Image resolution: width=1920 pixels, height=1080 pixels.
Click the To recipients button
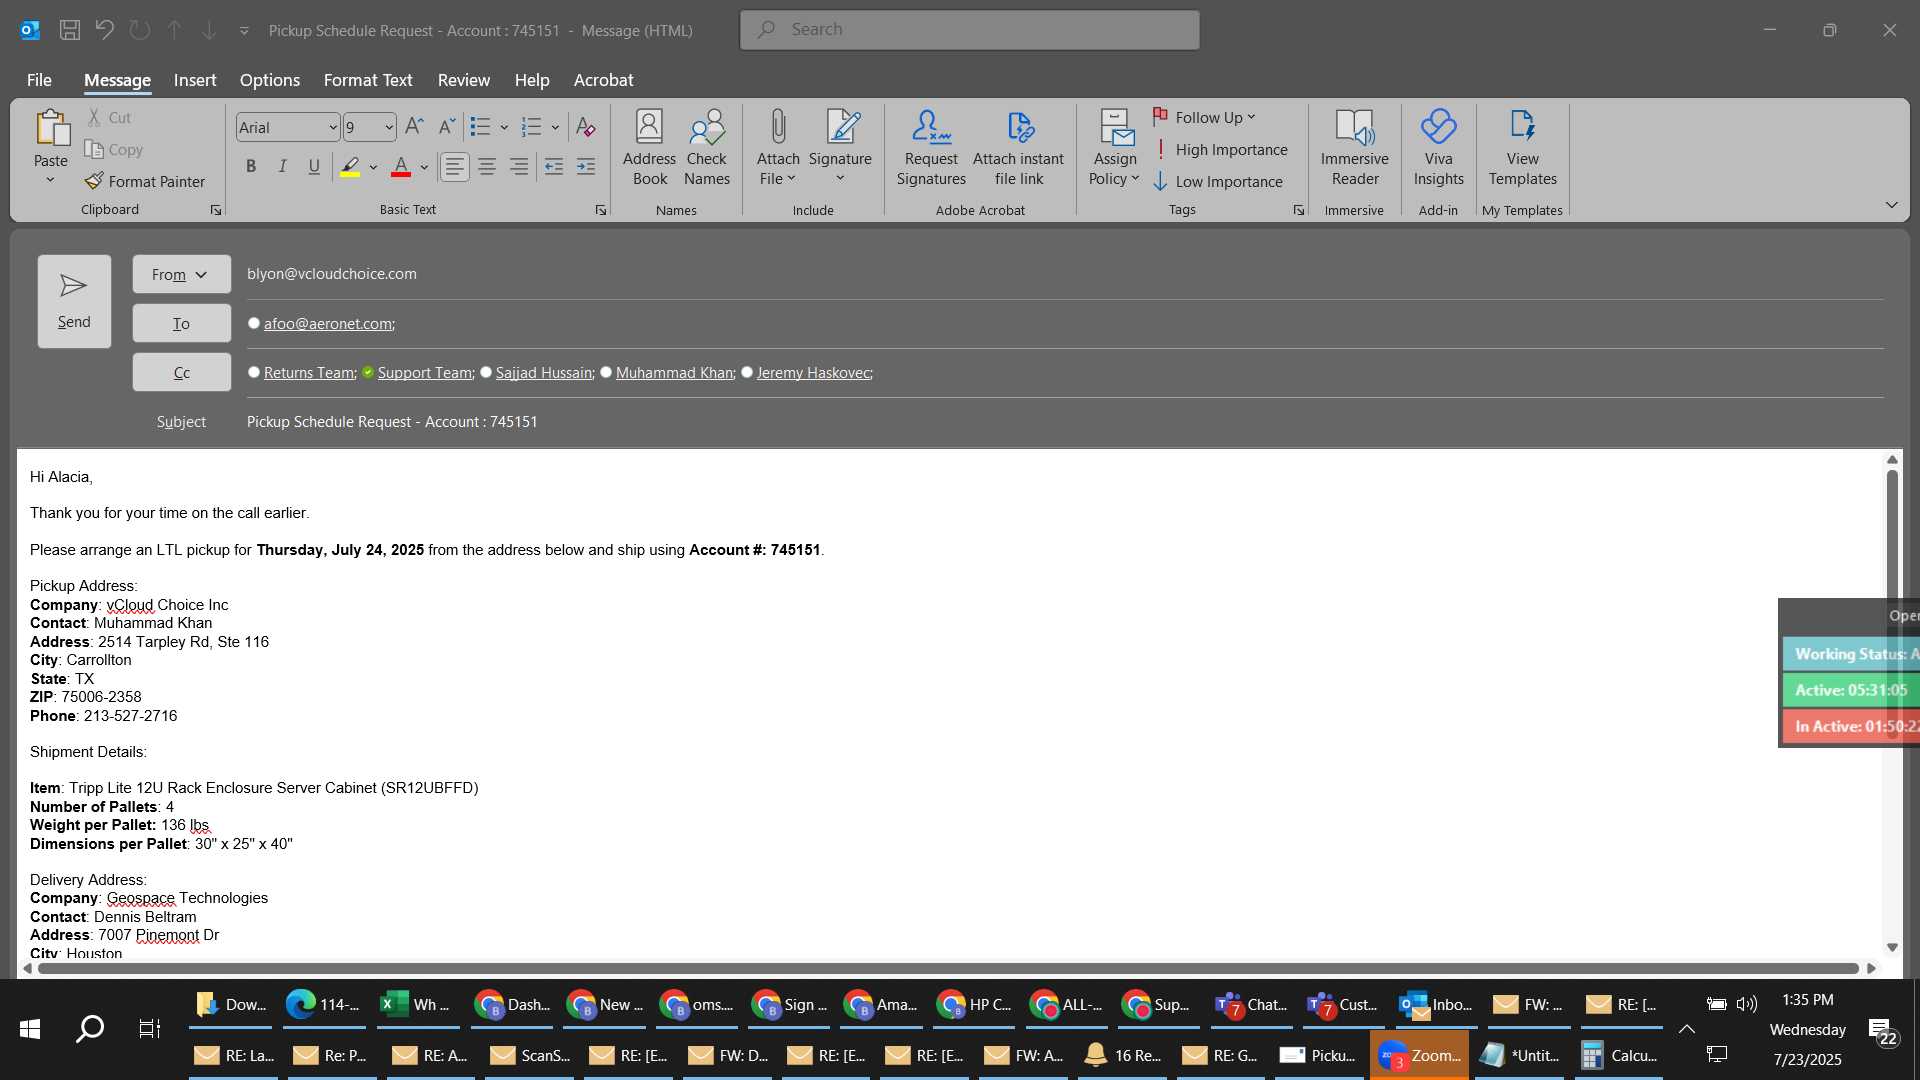click(181, 323)
